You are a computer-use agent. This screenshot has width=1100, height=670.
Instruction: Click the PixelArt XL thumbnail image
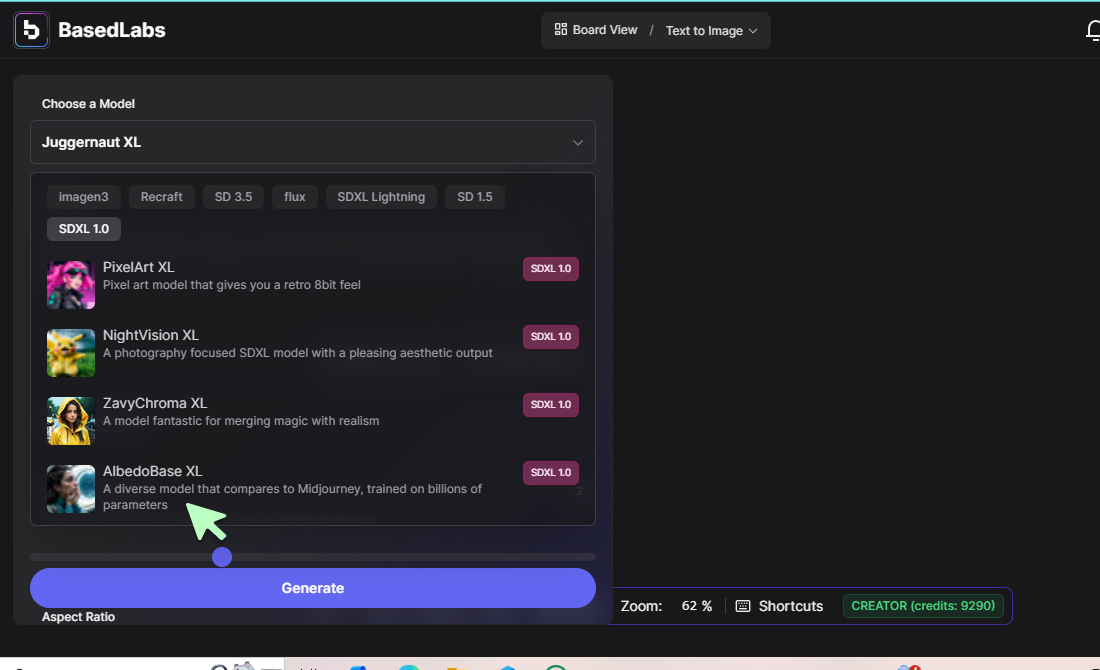pos(71,285)
